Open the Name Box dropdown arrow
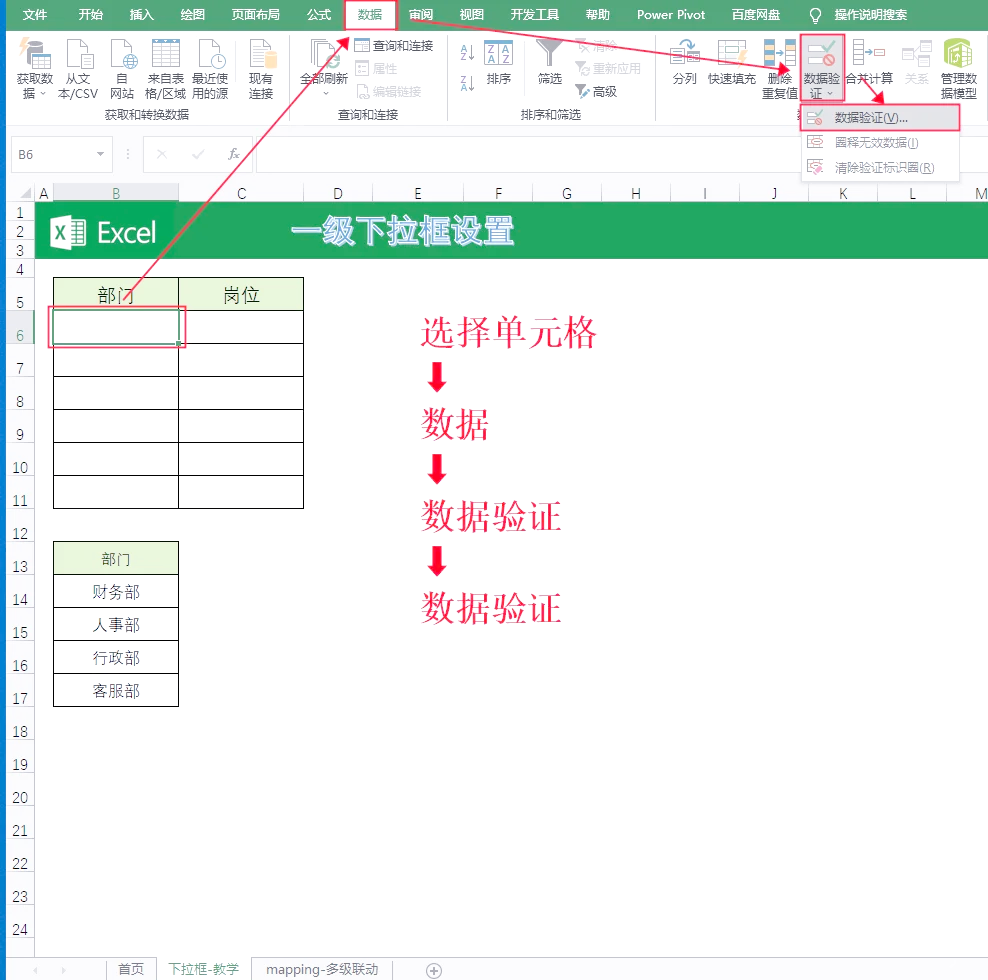Image resolution: width=988 pixels, height=980 pixels. [100, 154]
